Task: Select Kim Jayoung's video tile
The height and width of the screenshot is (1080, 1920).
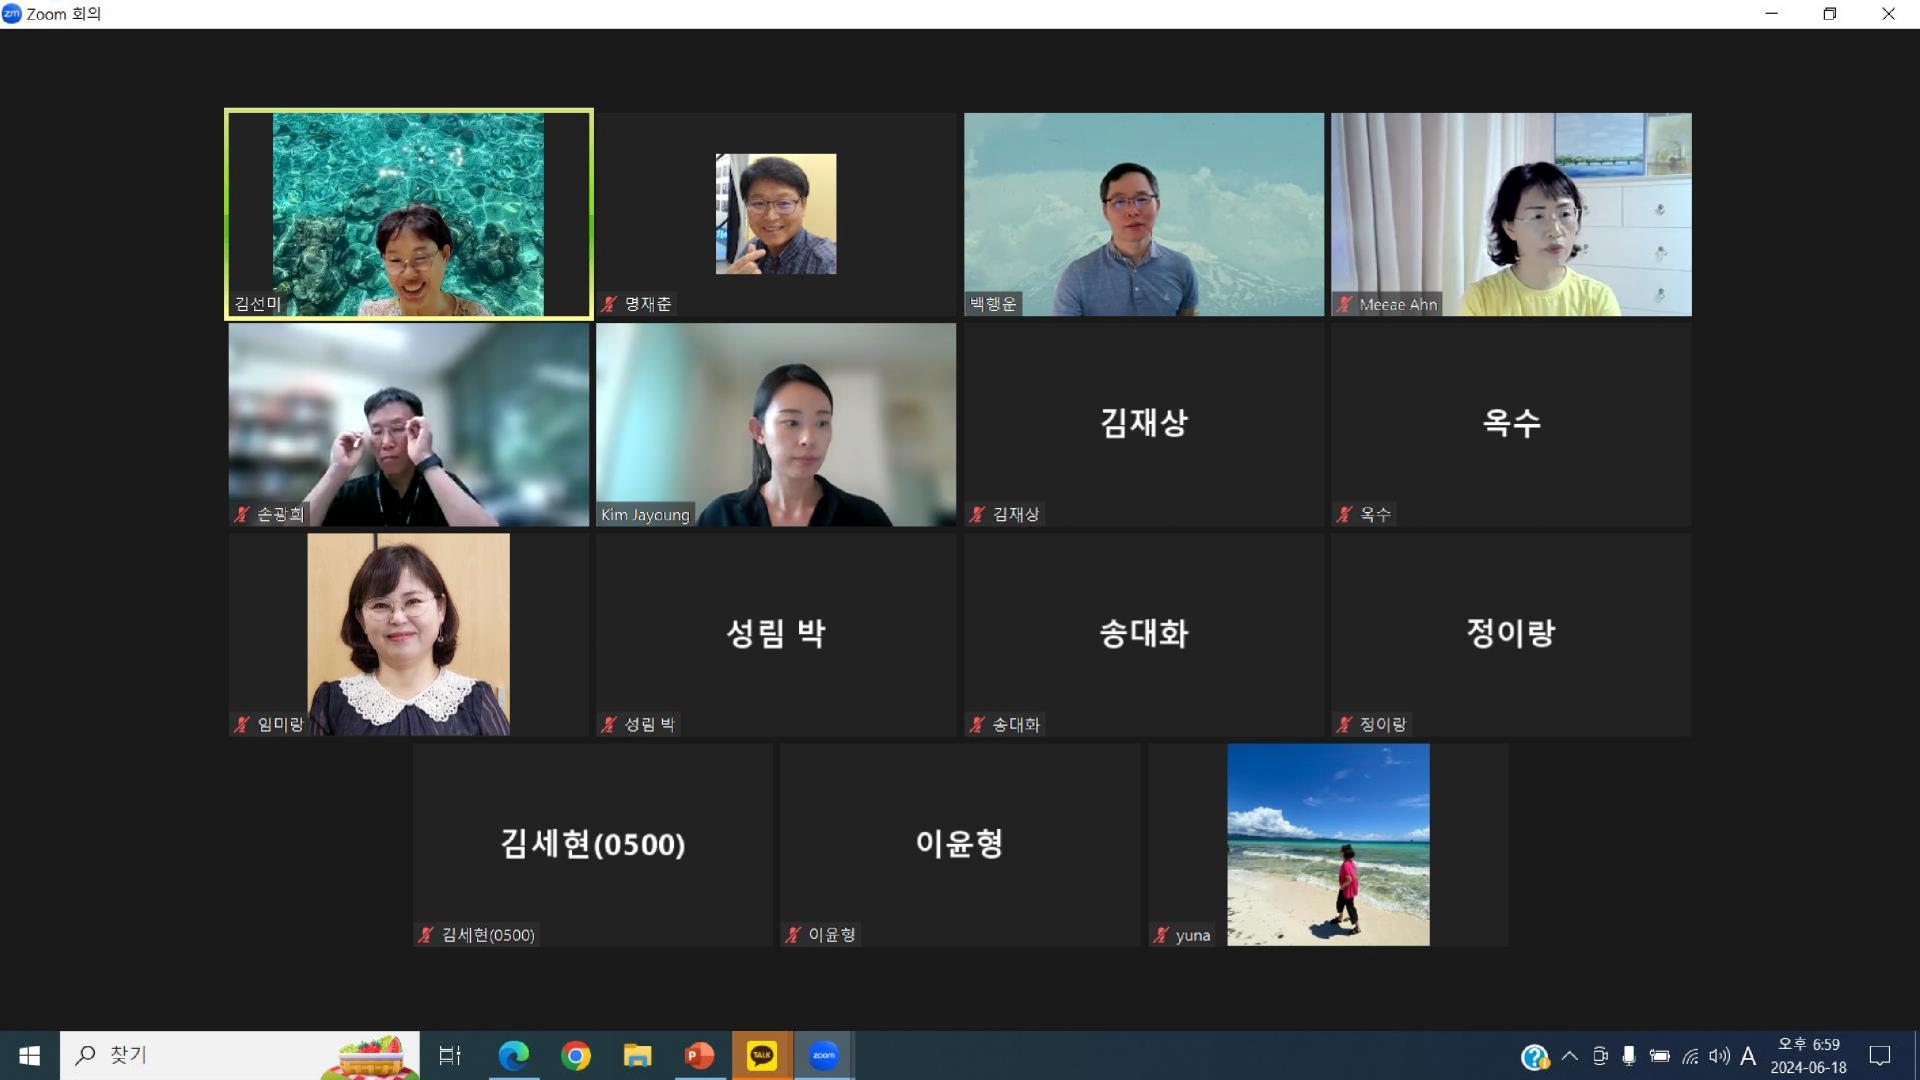Action: tap(776, 424)
